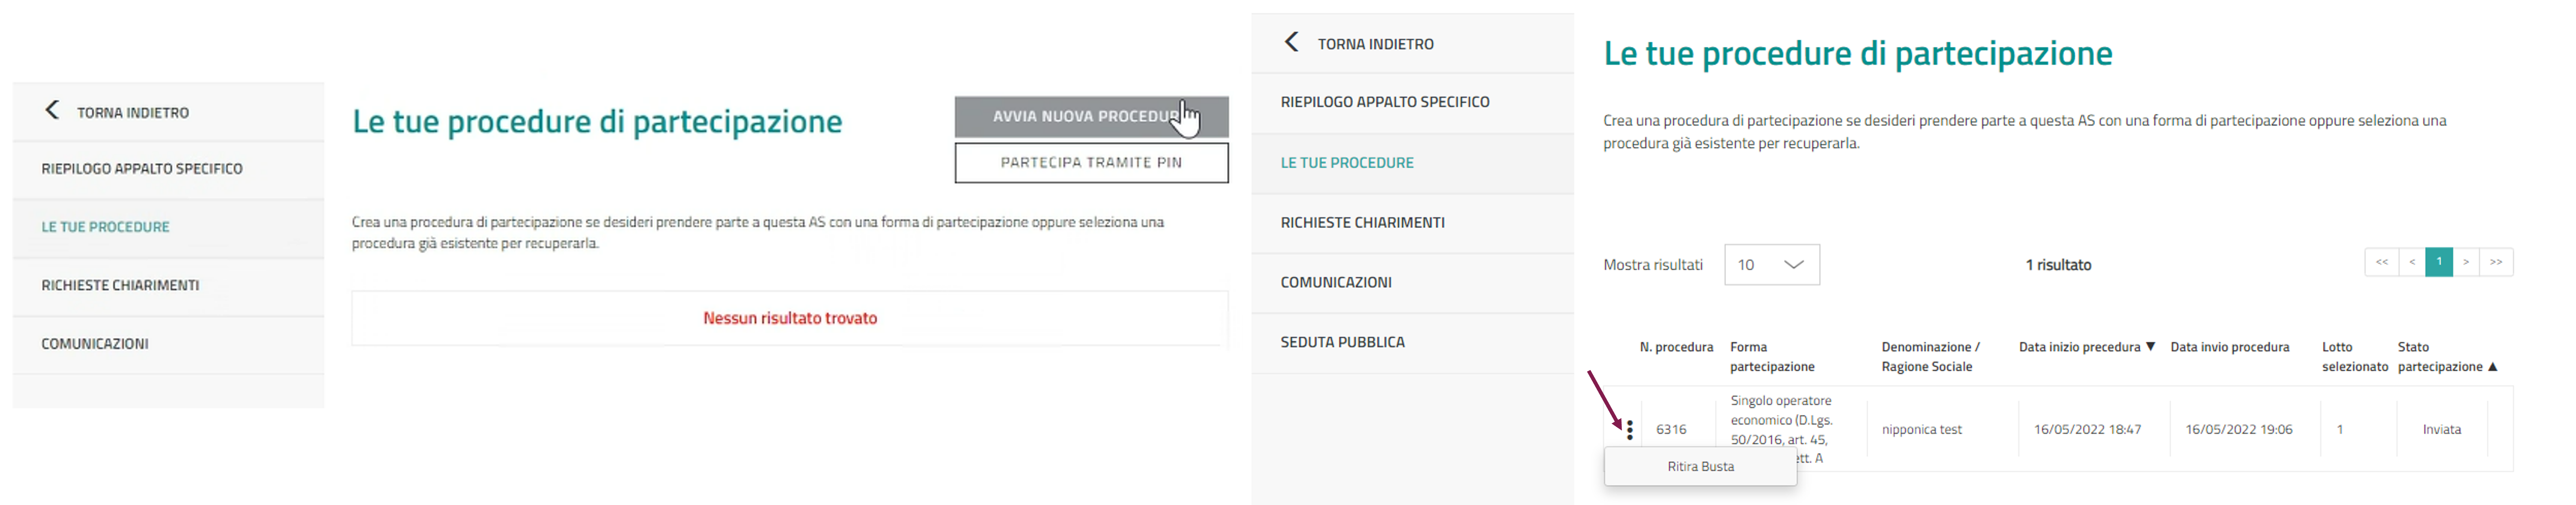2576x505 pixels.
Task: Jump to first page with the << button
Action: [2381, 262]
